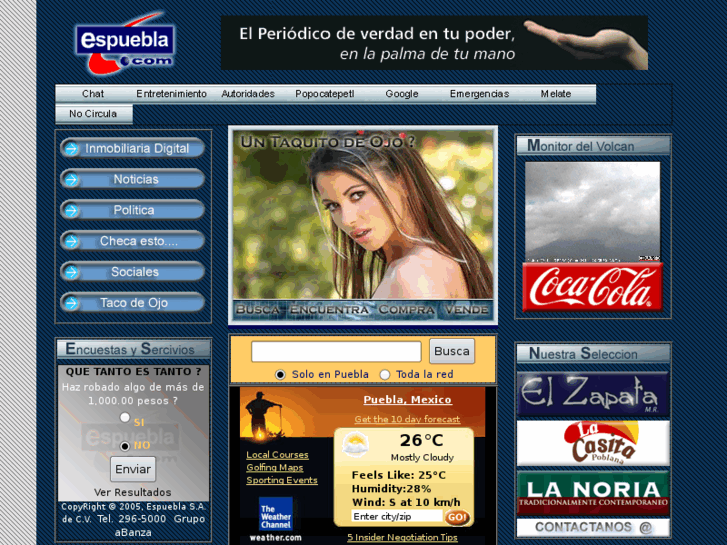The height and width of the screenshot is (545, 727).
Task: Click BUSCA on the image banner
Action: click(x=258, y=309)
